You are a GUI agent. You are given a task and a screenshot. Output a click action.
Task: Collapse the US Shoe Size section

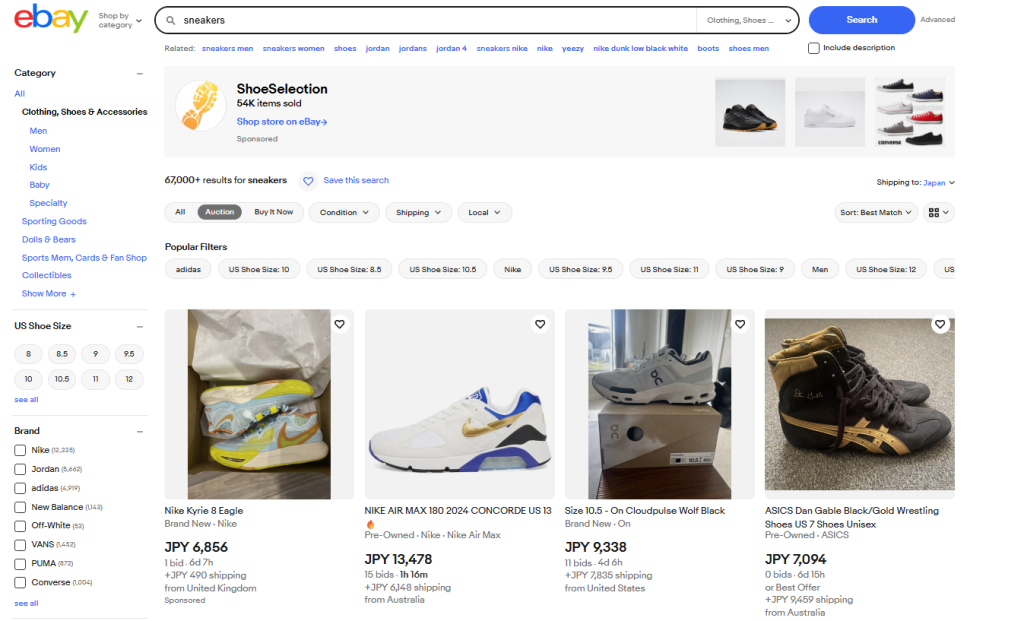pos(140,326)
